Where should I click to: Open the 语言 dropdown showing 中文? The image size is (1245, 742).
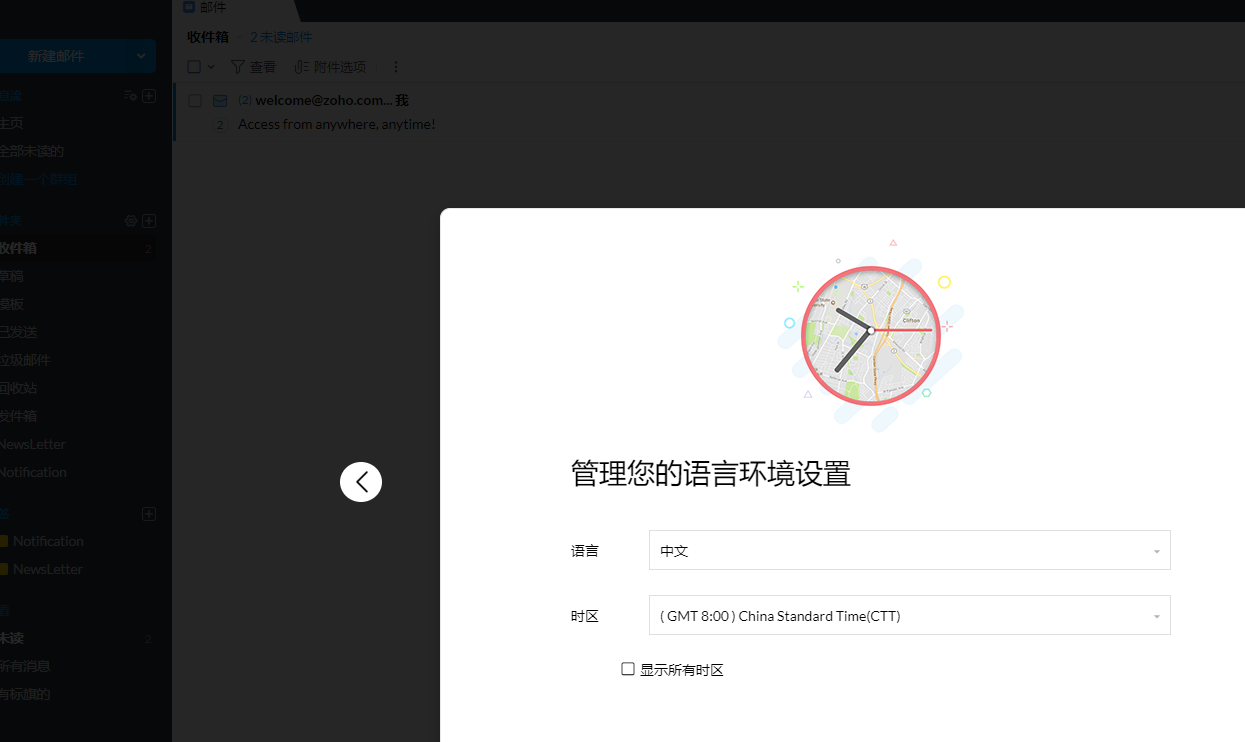pyautogui.click(x=909, y=550)
